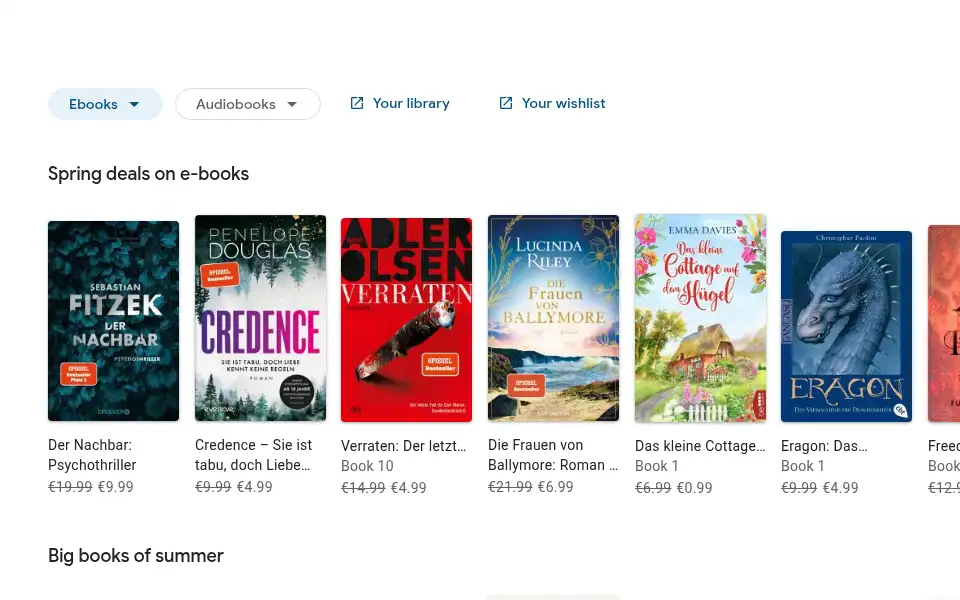Open Your wishlist link

click(563, 103)
